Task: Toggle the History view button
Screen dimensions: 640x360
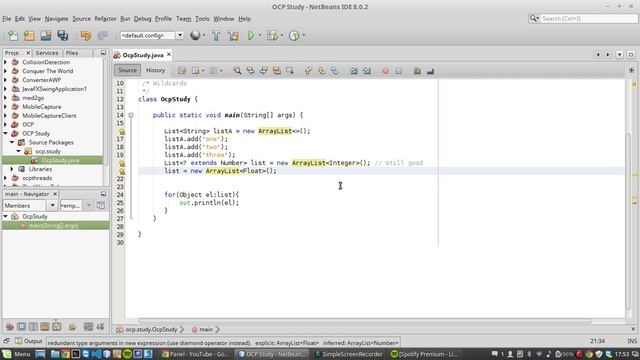Action: (155, 70)
